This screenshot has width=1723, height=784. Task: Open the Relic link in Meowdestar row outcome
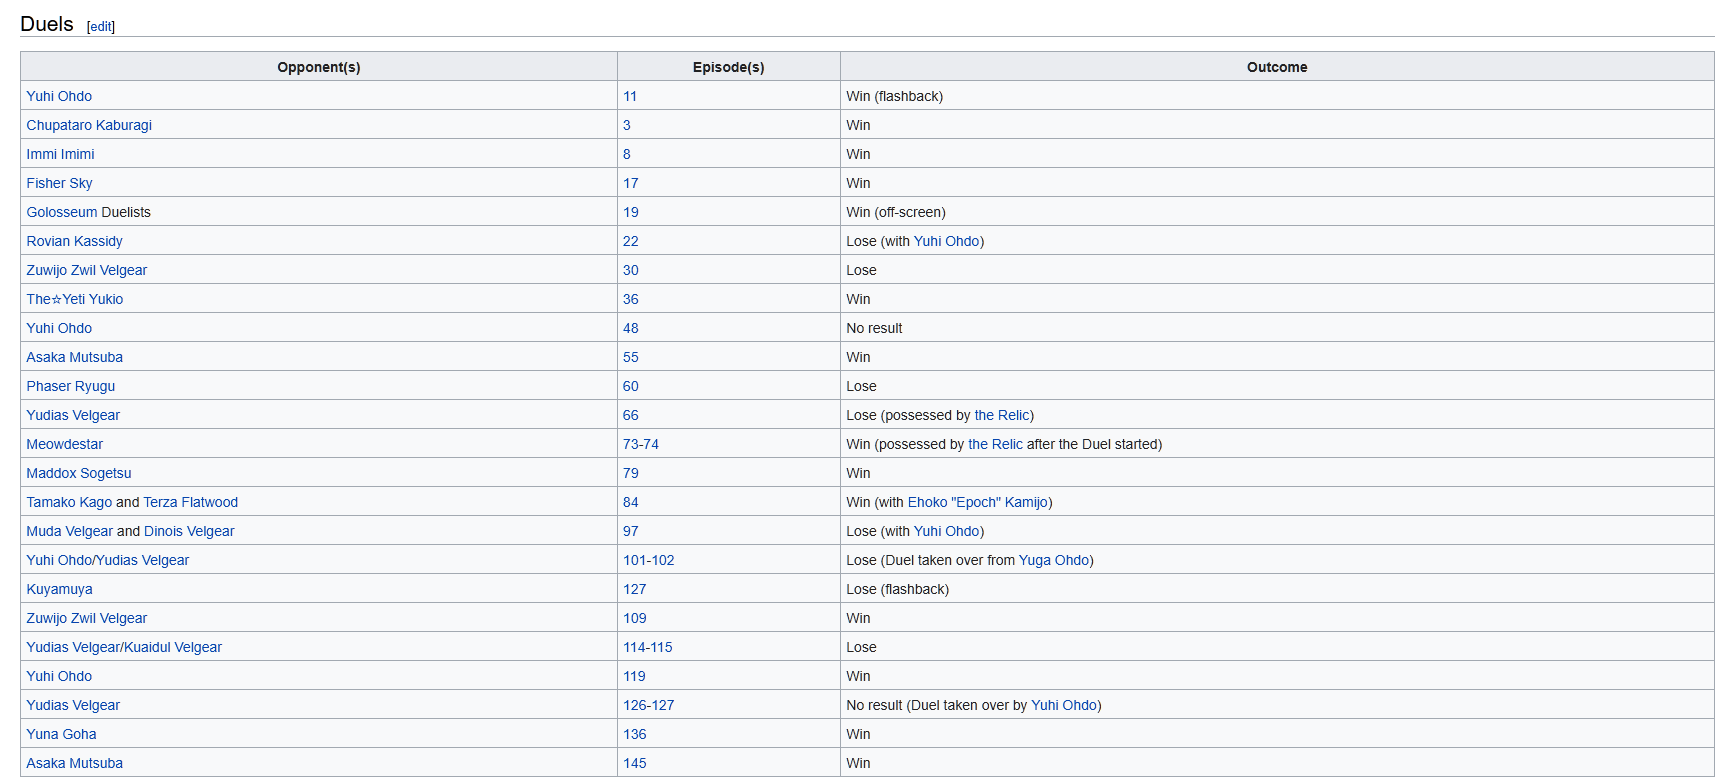coord(995,444)
